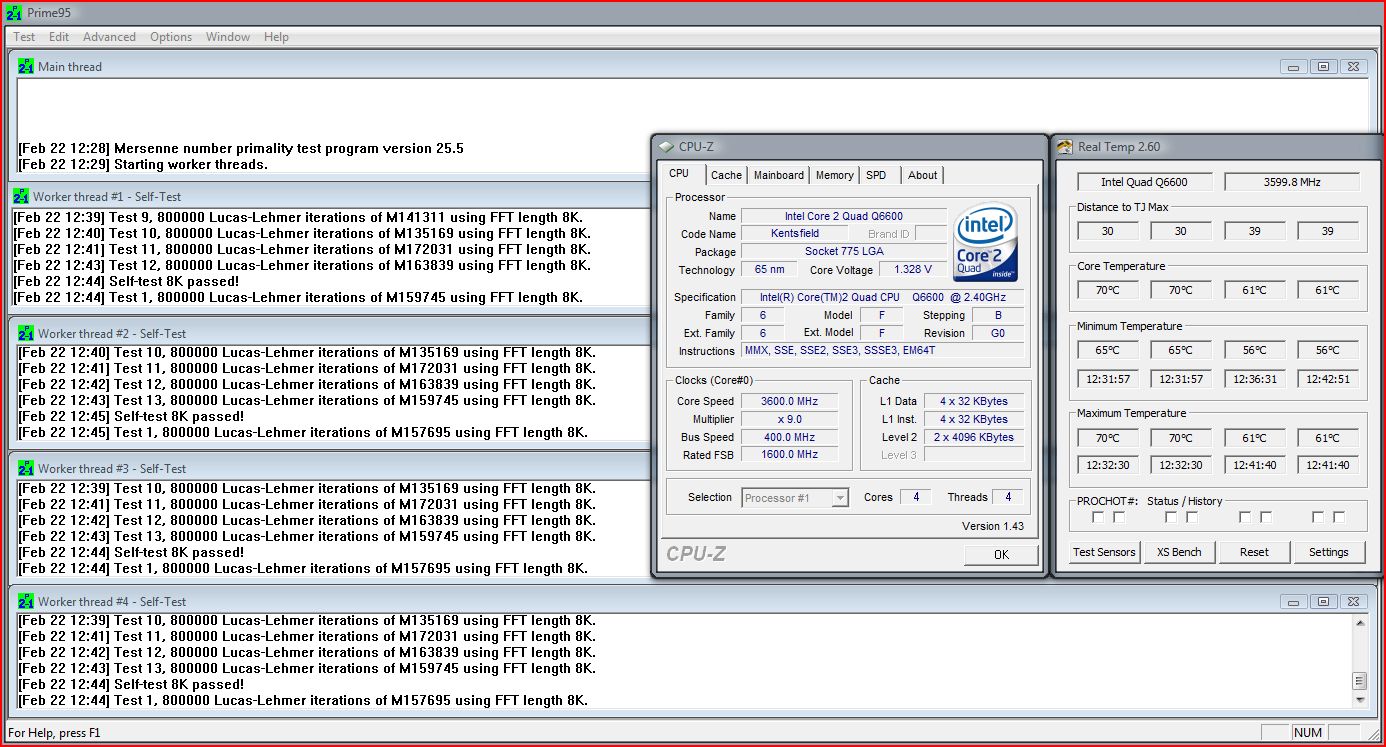Toggle the Core 2 PROCHOT history checkbox

click(x=1192, y=517)
